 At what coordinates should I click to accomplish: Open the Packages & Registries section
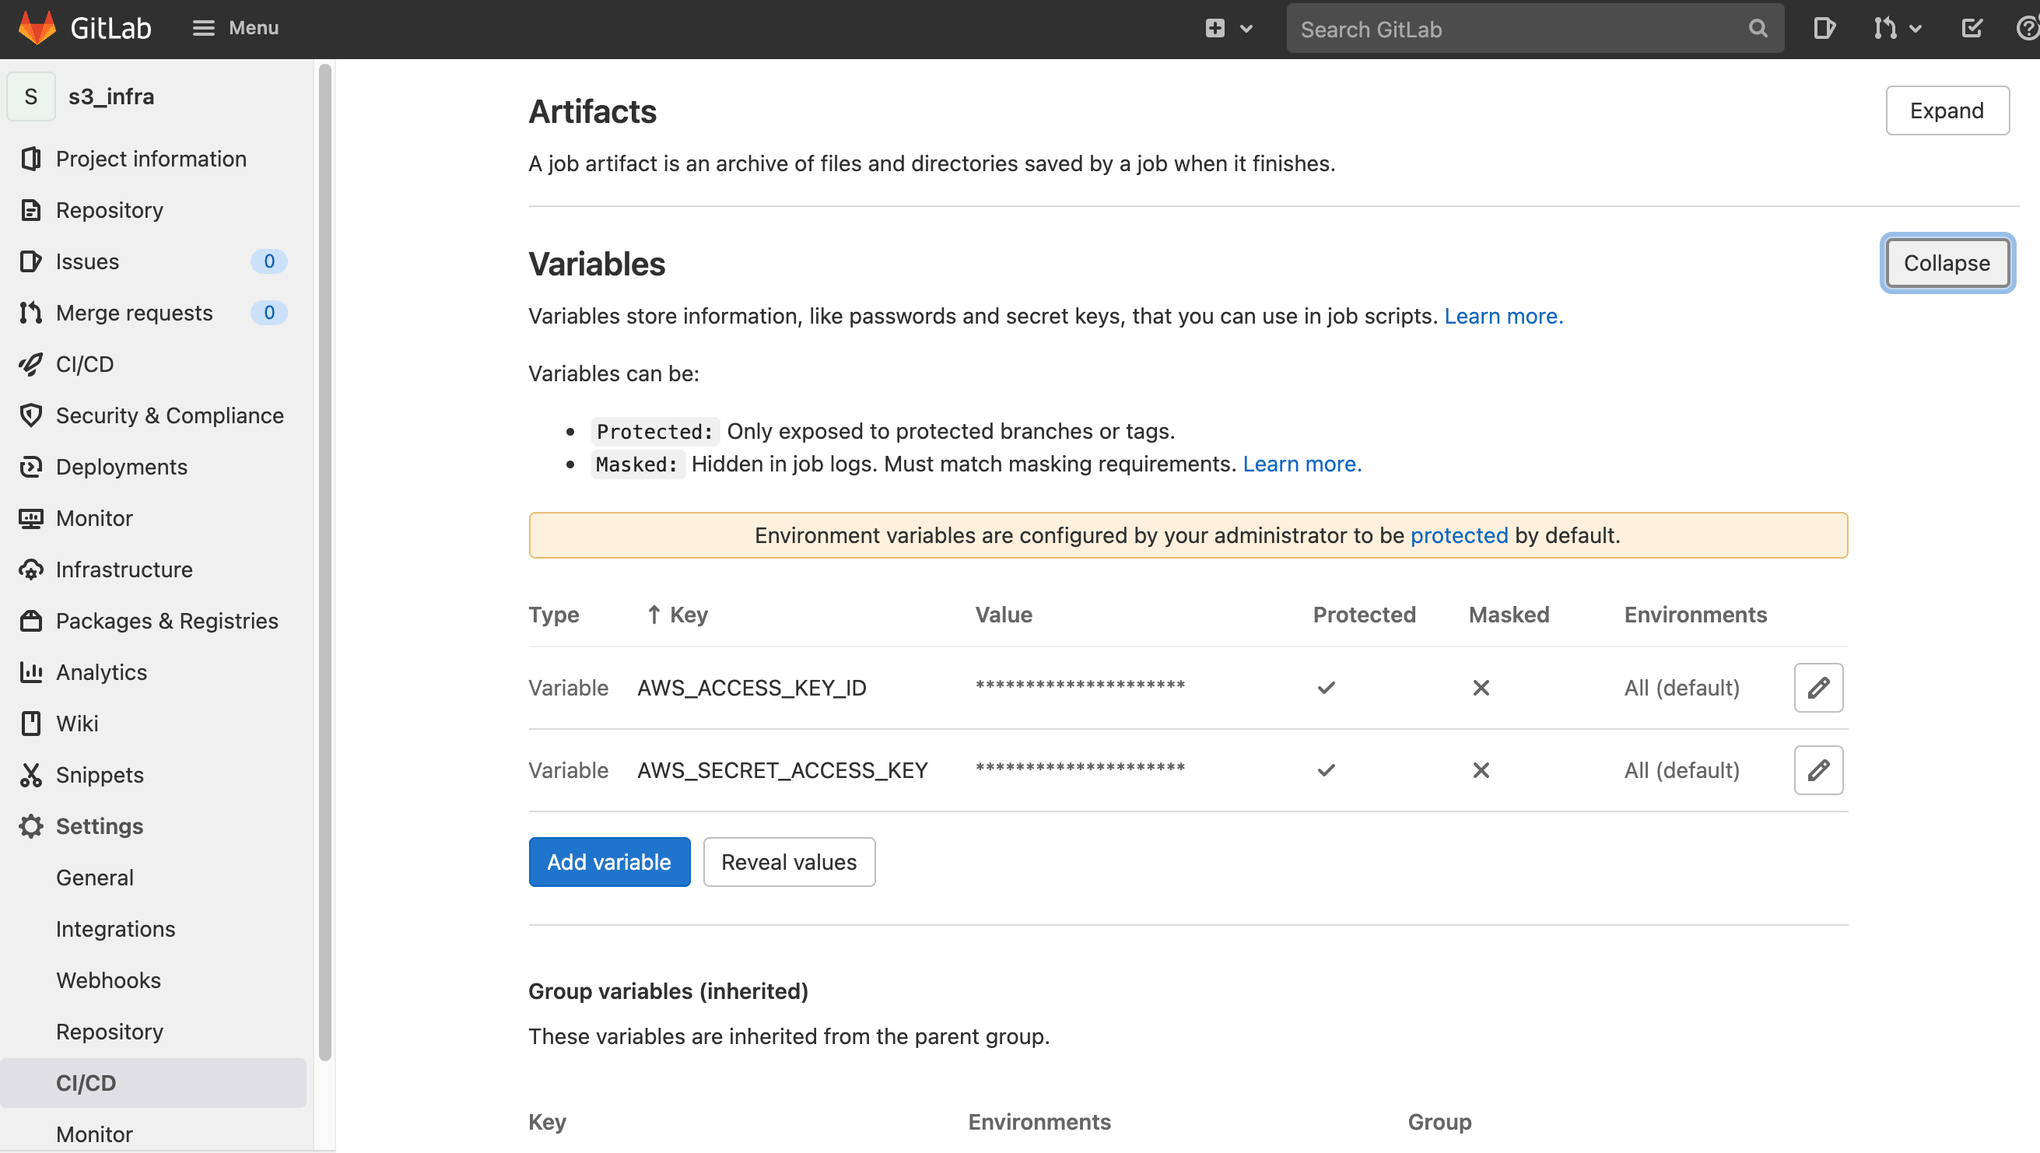tap(167, 621)
